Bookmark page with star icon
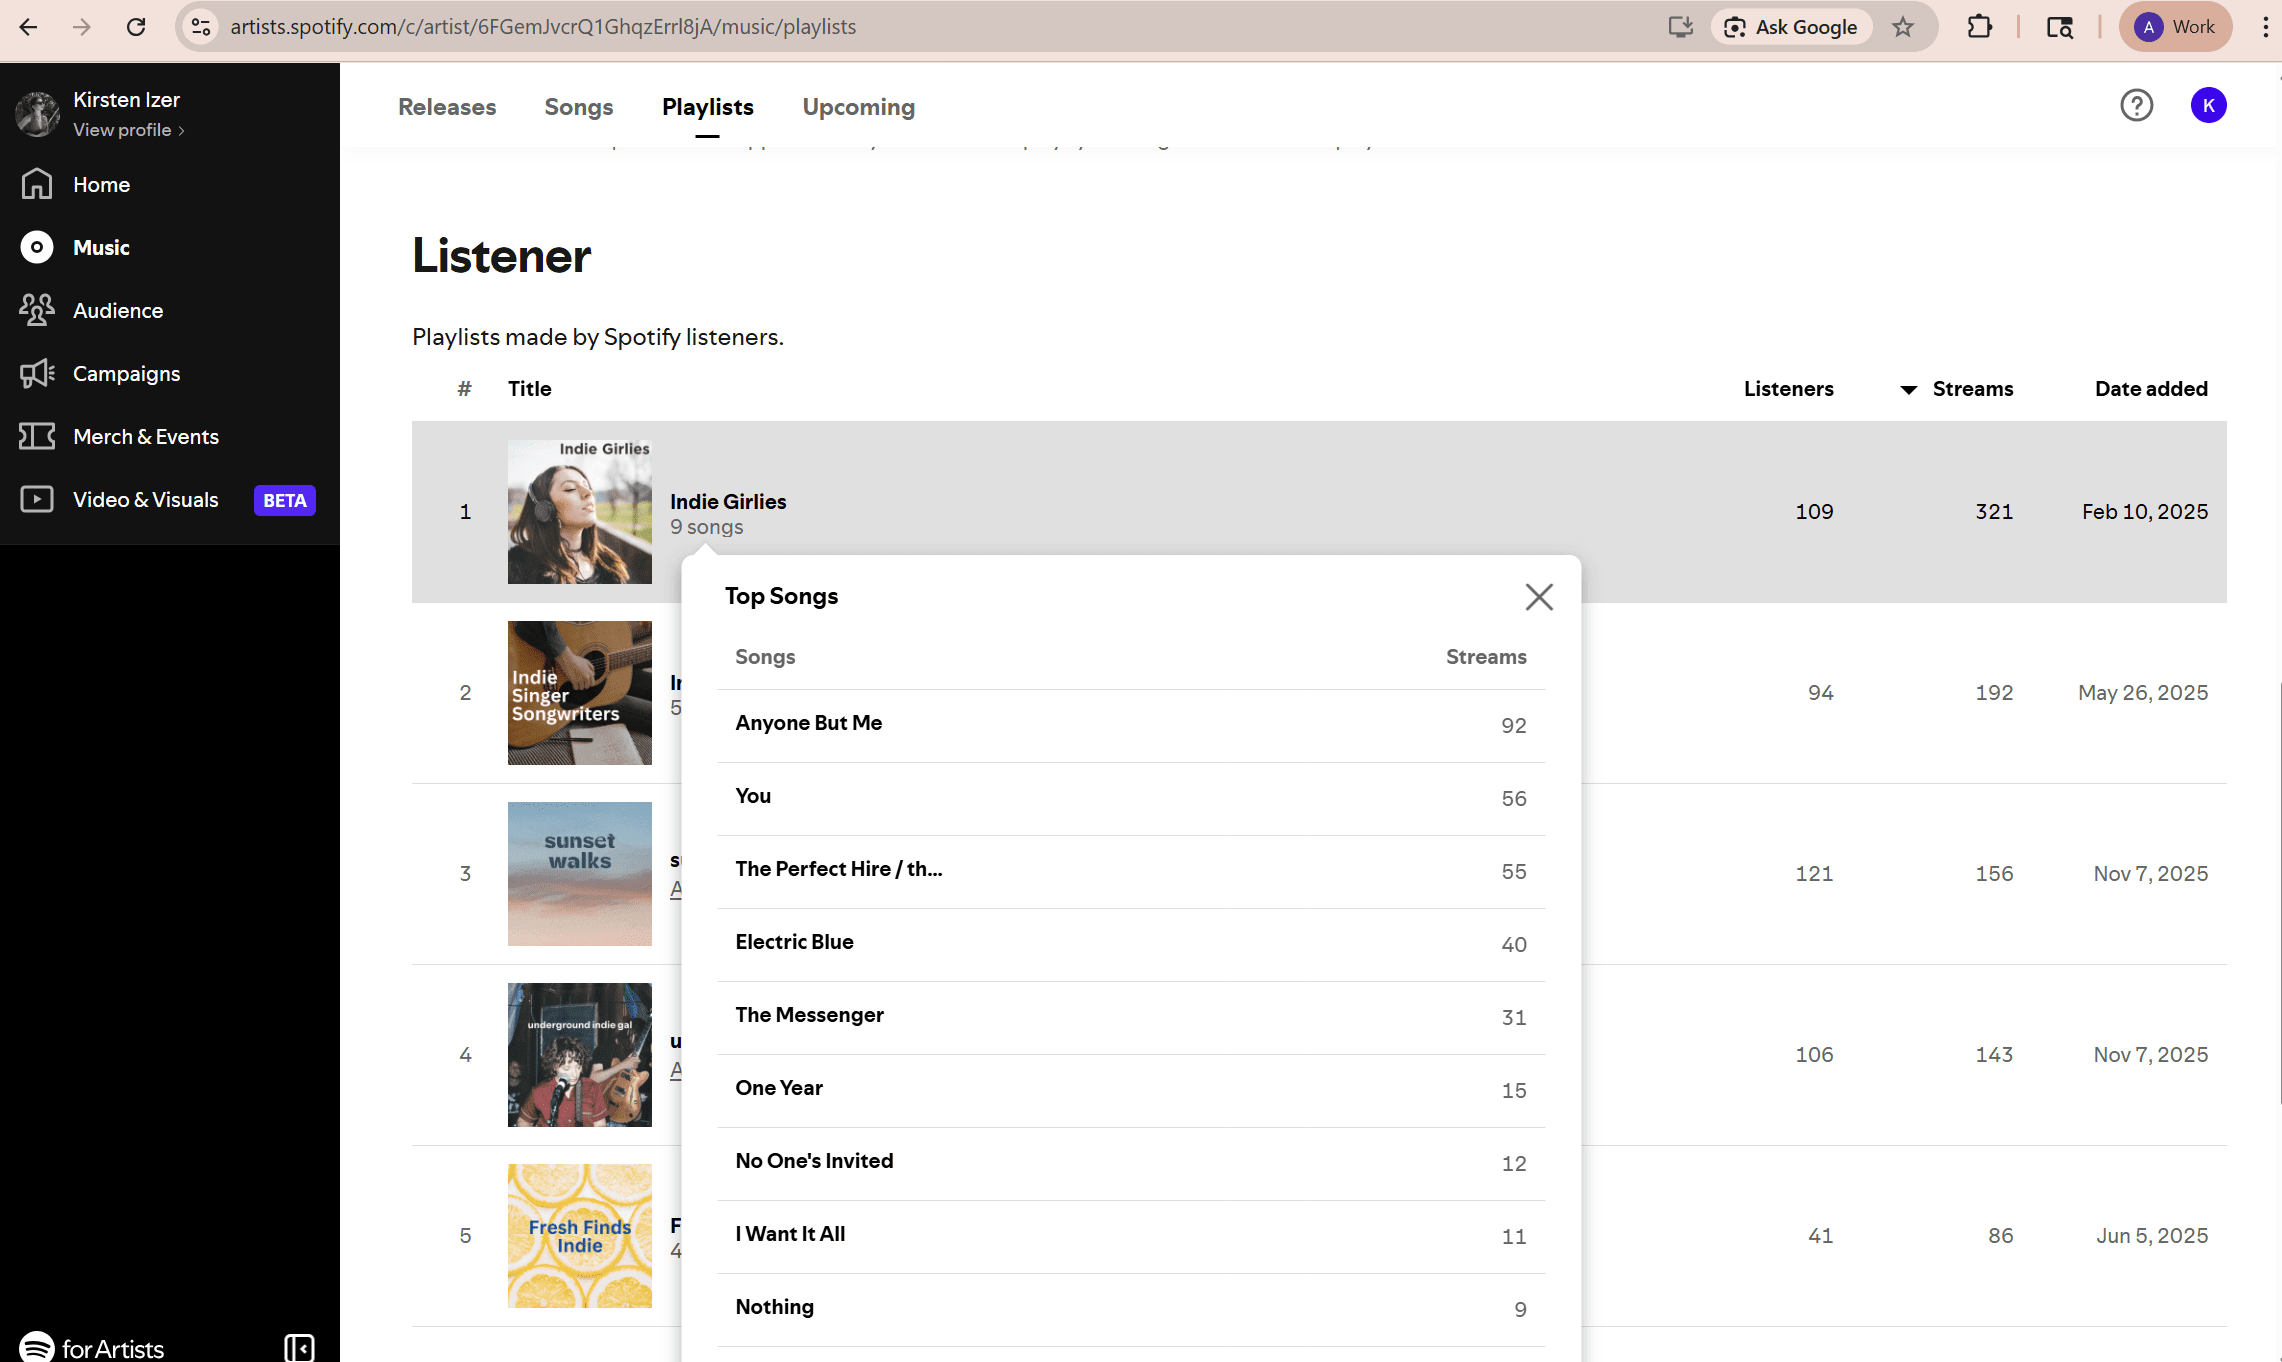The image size is (2282, 1362). click(x=1902, y=27)
